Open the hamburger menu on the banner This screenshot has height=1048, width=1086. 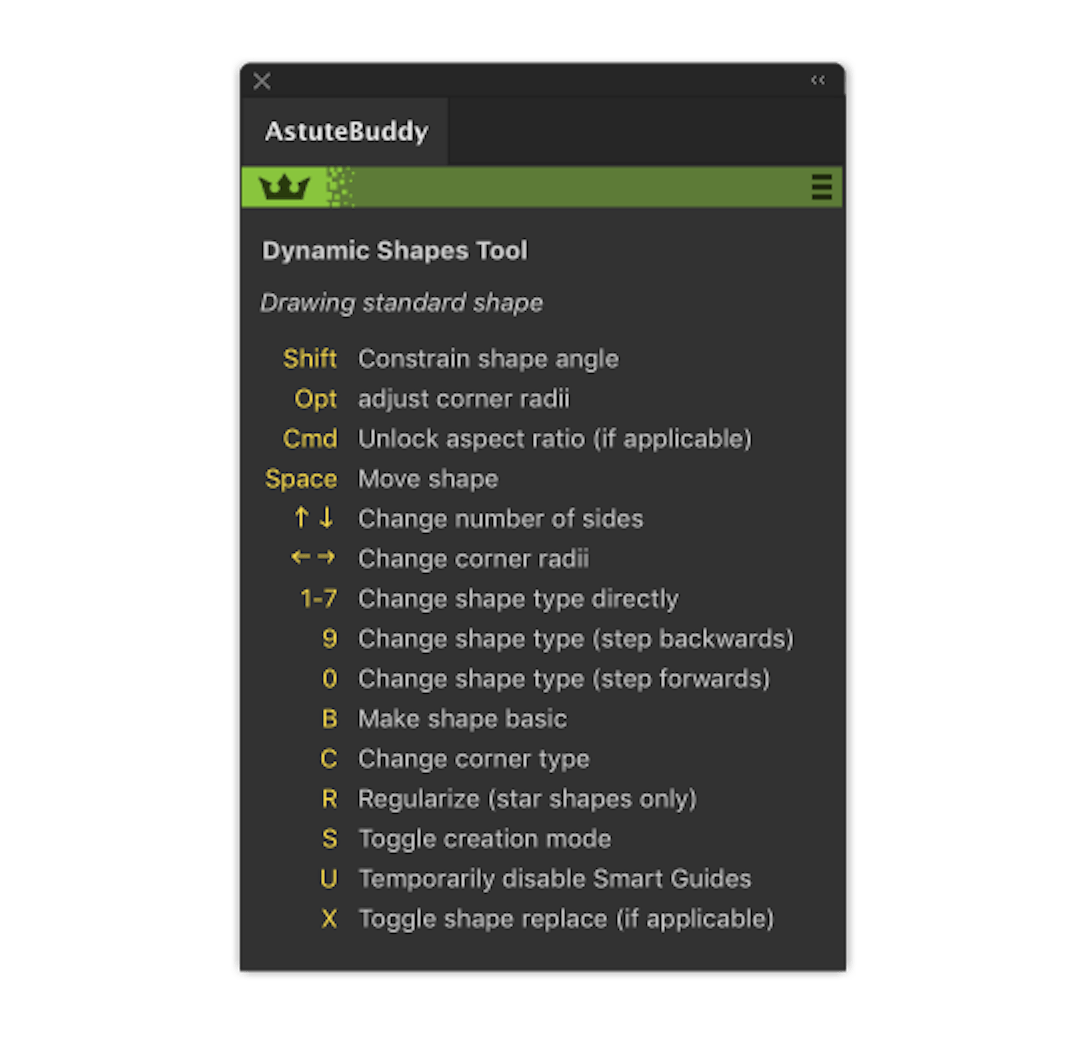(x=821, y=186)
